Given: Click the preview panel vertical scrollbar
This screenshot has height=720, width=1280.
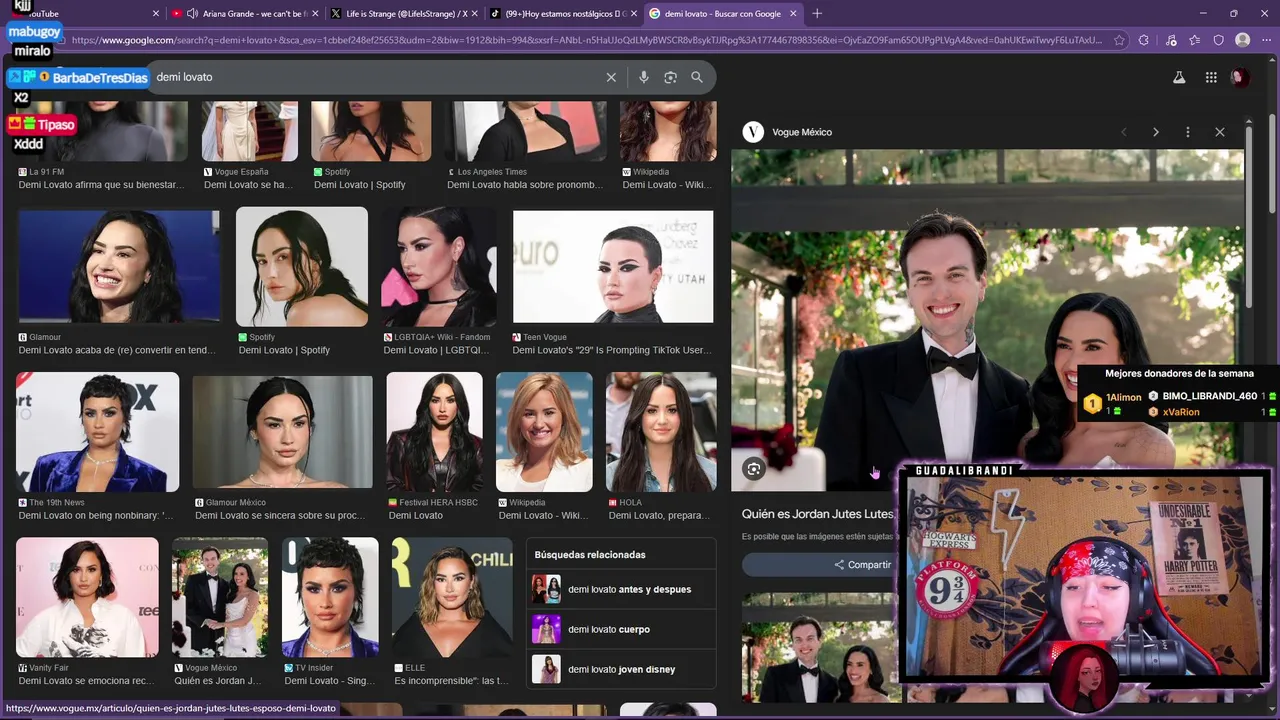Looking at the screenshot, I should pos(1249,215).
